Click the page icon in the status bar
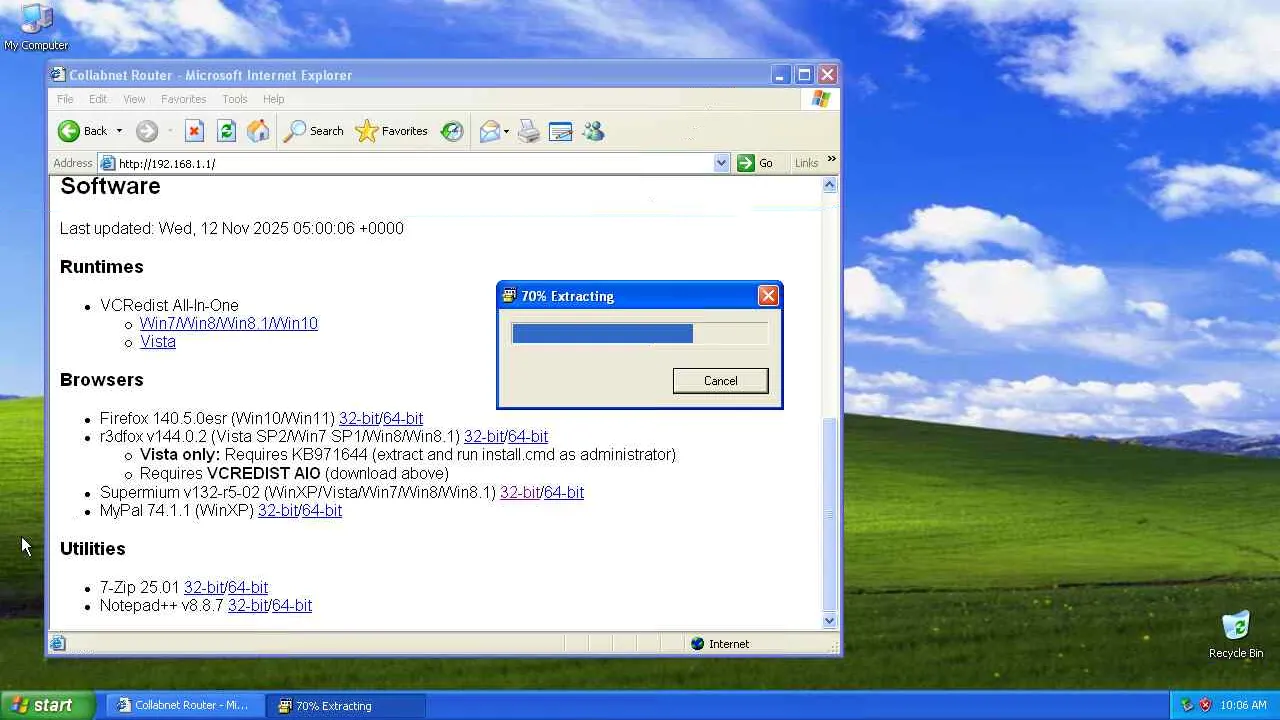The width and height of the screenshot is (1280, 720). click(58, 644)
